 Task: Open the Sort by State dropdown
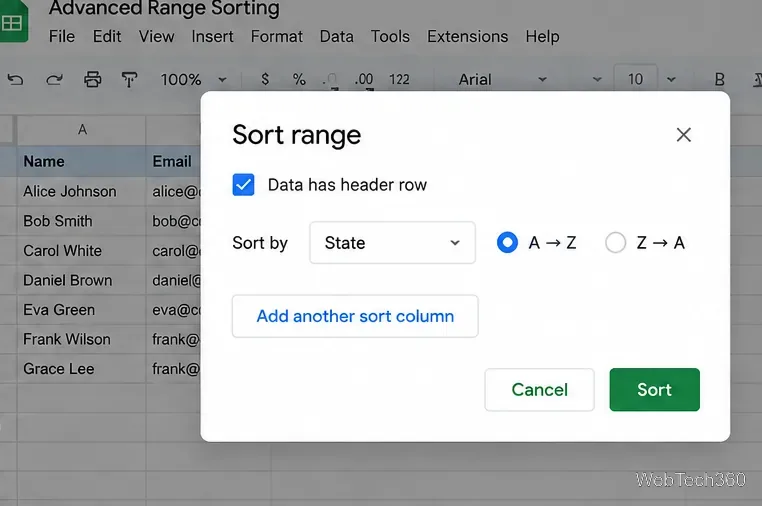coord(392,243)
